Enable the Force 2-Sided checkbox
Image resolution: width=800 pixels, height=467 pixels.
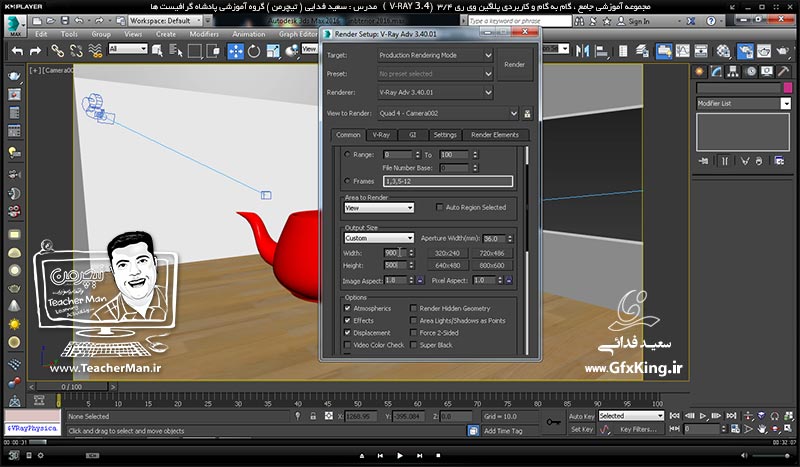coord(413,333)
